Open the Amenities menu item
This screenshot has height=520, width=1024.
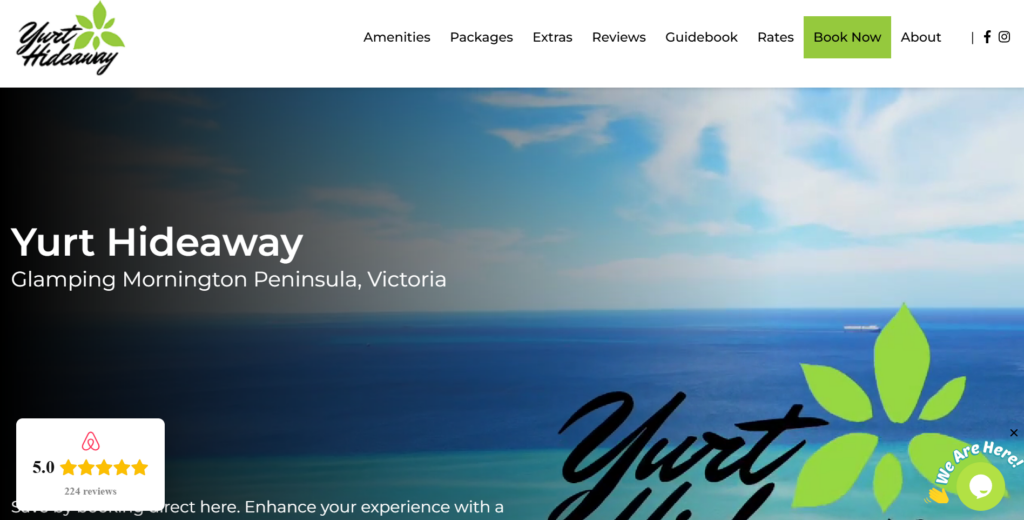click(x=396, y=37)
